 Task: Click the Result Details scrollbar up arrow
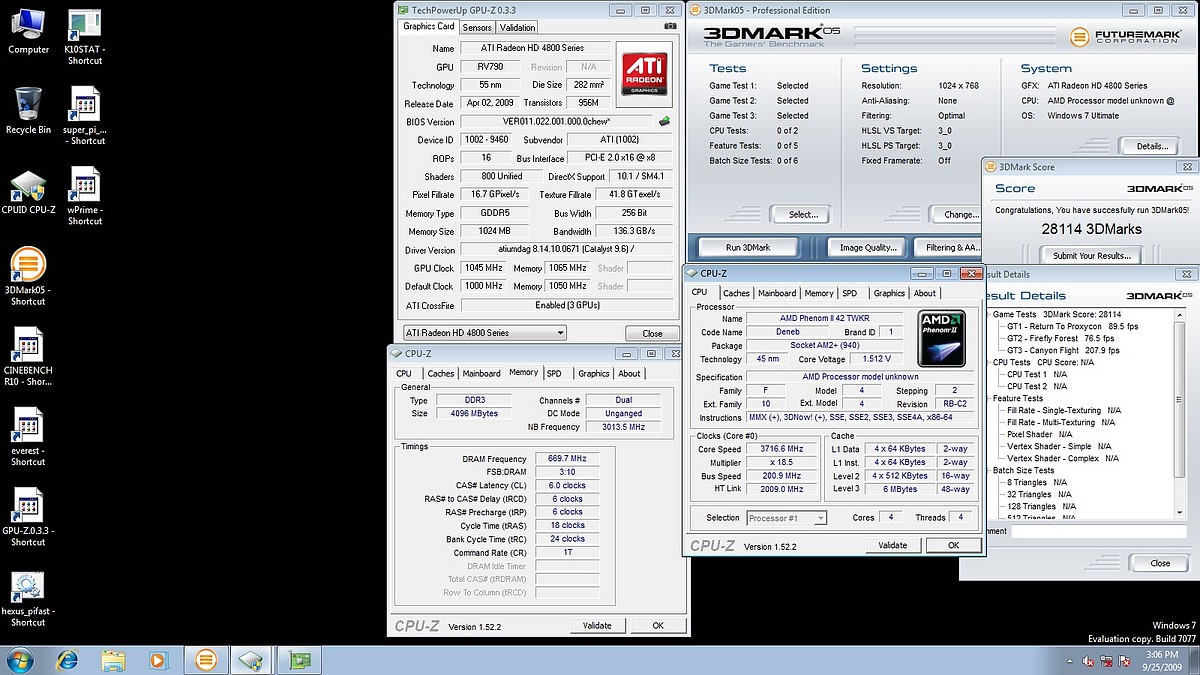[1181, 314]
